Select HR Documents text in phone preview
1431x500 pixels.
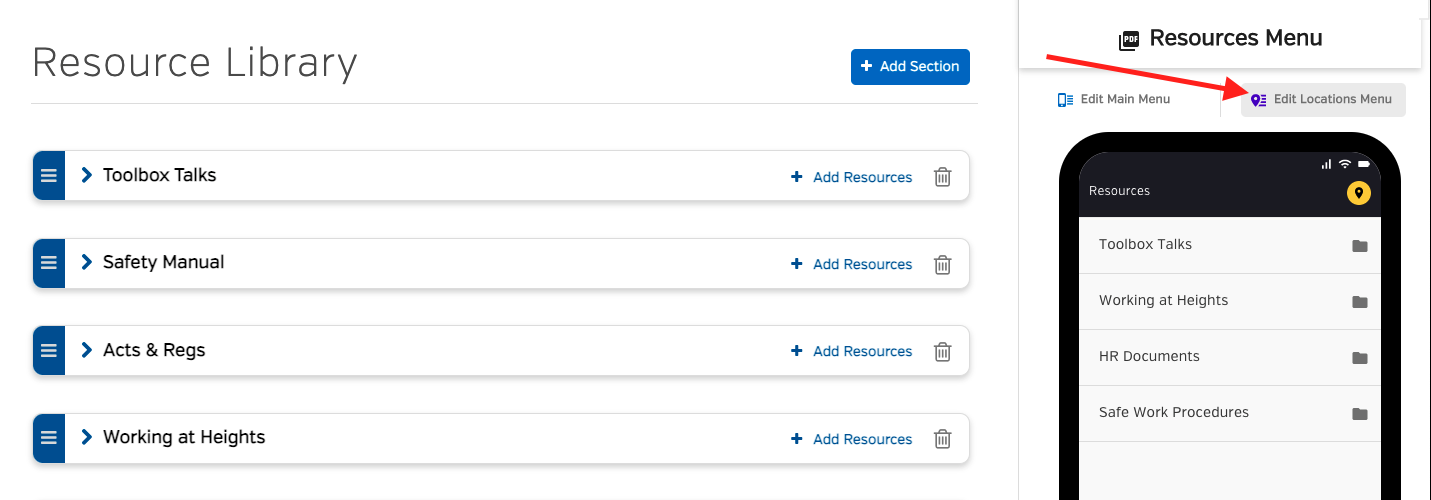pos(1149,356)
